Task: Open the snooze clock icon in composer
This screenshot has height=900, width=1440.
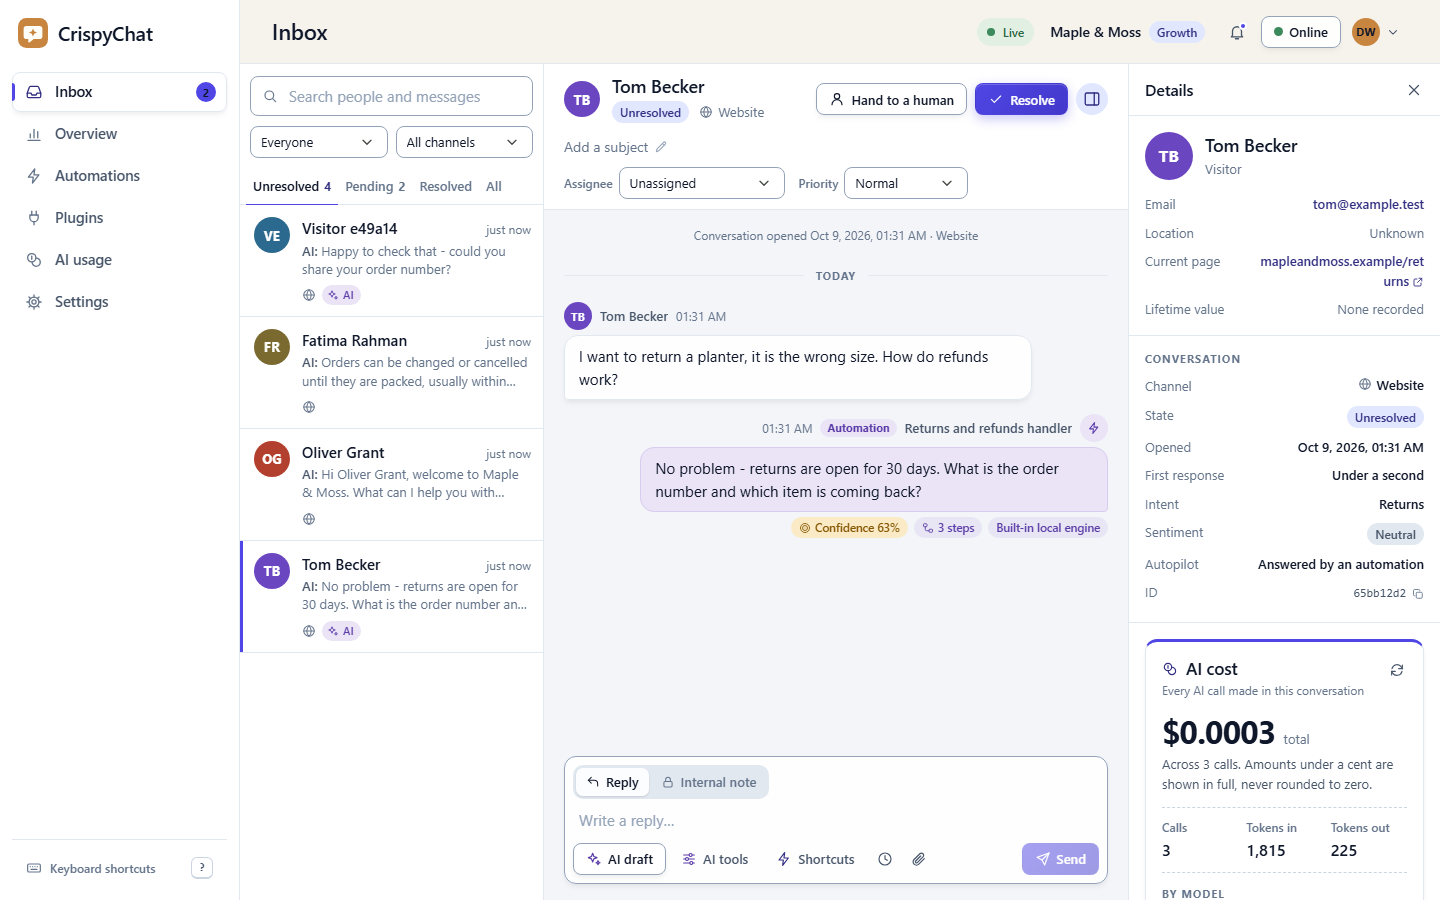Action: pyautogui.click(x=885, y=859)
